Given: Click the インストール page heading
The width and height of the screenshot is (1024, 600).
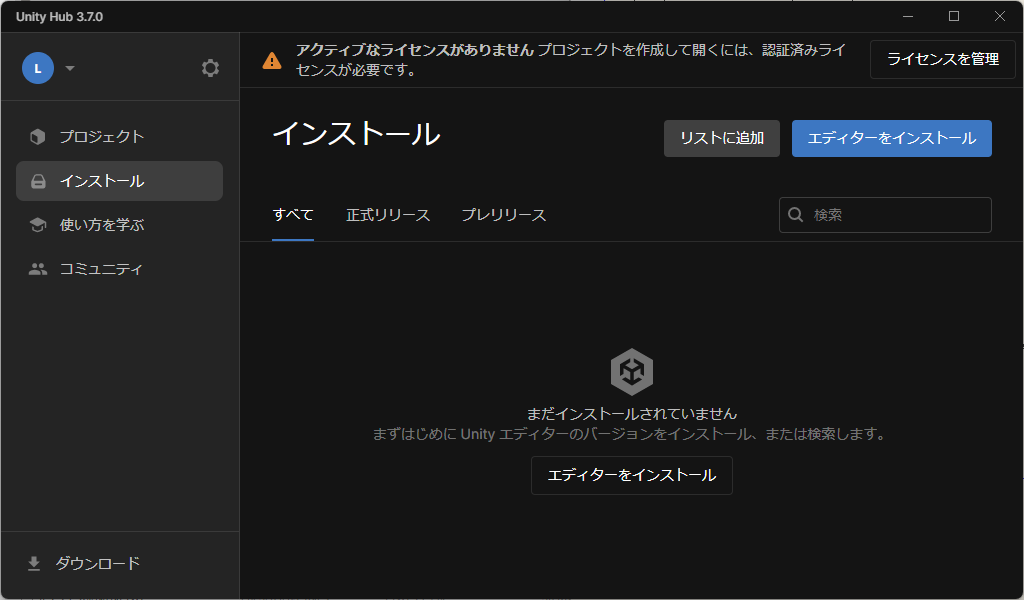Looking at the screenshot, I should tap(357, 134).
